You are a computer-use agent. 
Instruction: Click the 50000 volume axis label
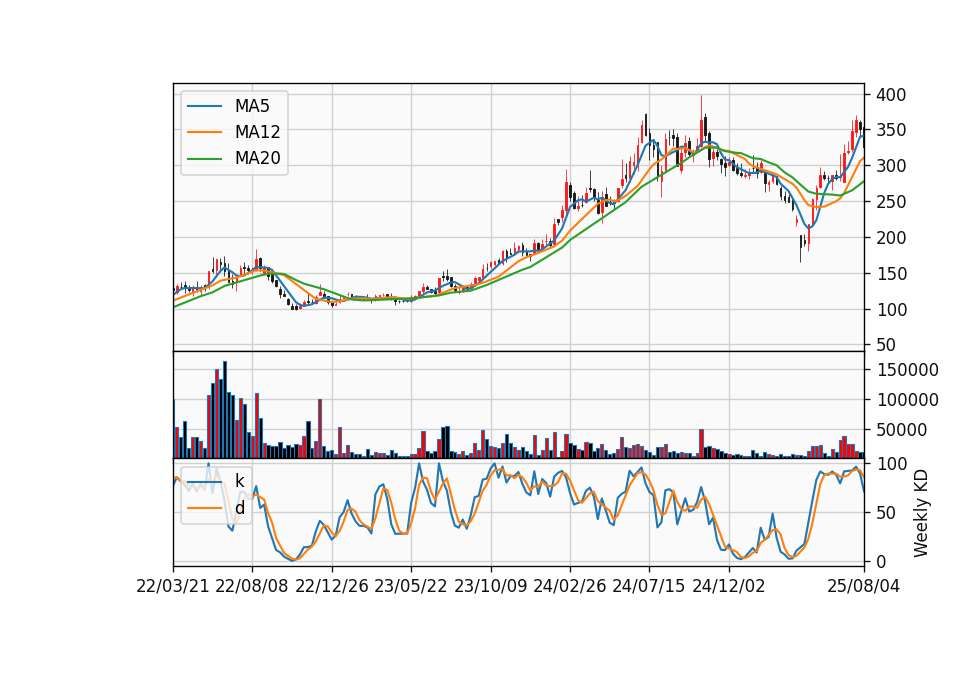[x=902, y=430]
